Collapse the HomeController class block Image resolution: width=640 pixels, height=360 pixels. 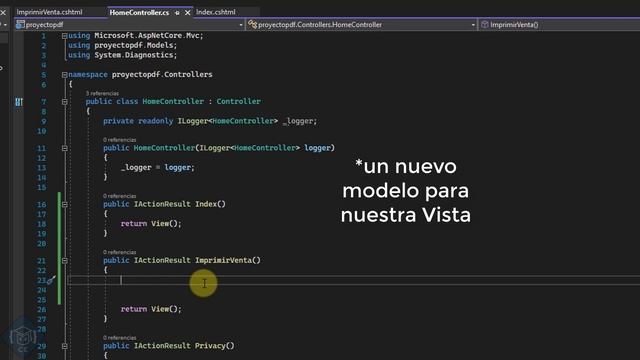[x=64, y=102]
